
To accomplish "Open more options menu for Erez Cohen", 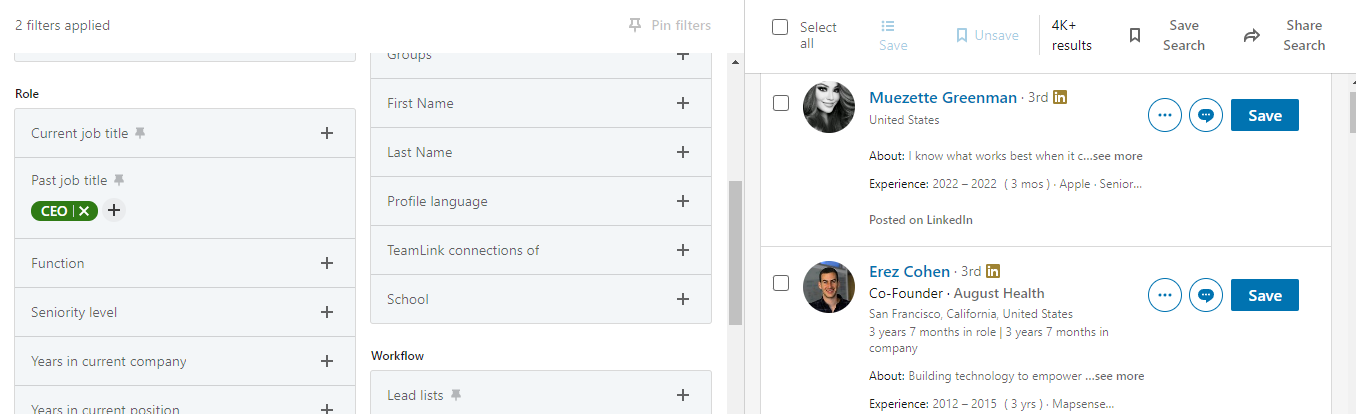I will click(1165, 295).
